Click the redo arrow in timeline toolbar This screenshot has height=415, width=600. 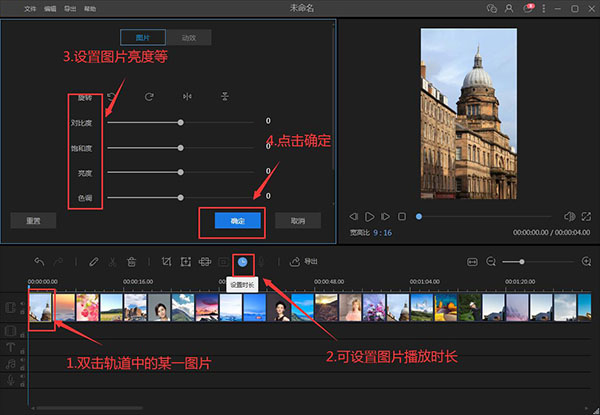58,262
